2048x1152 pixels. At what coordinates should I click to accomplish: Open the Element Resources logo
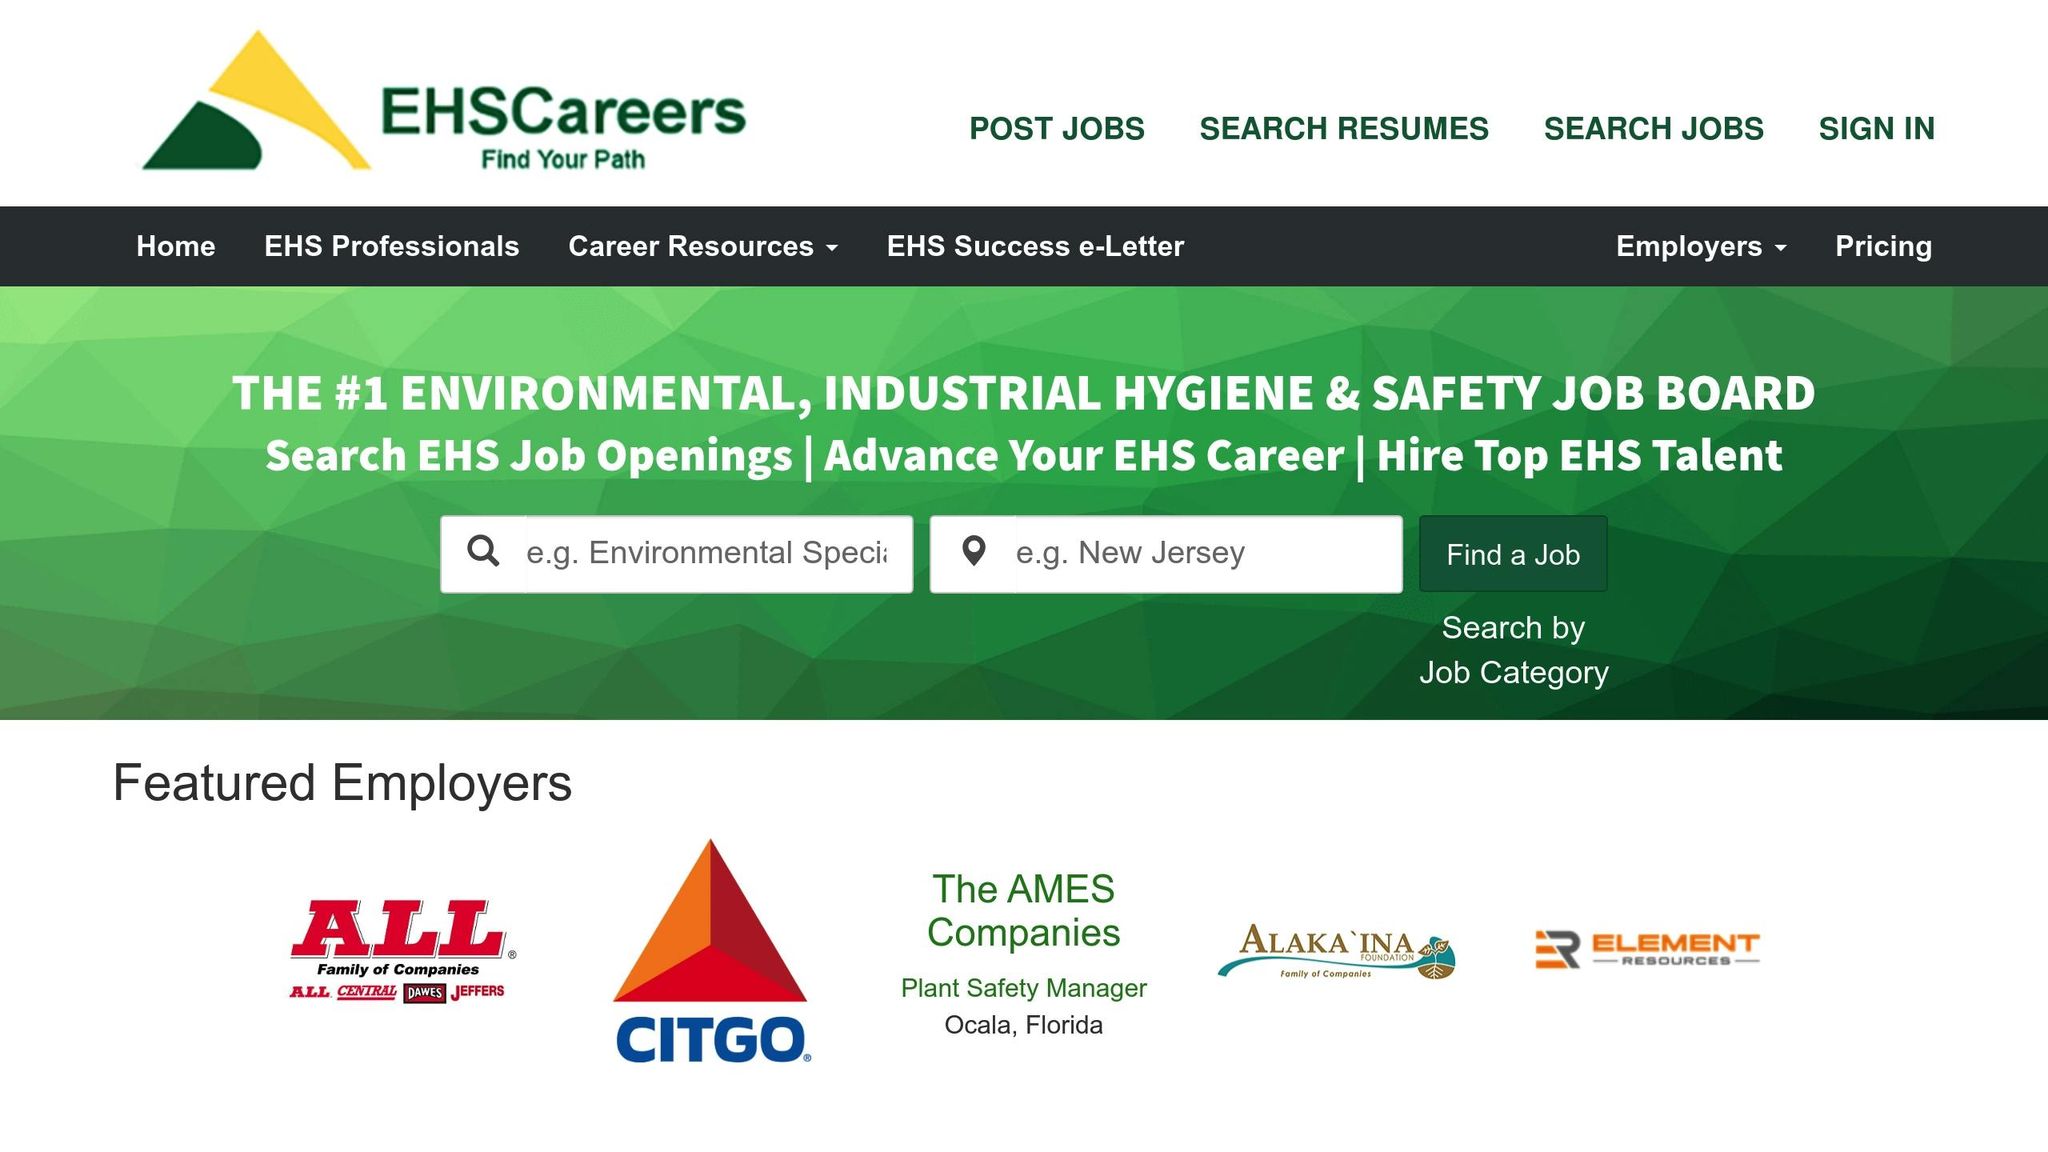click(1647, 949)
